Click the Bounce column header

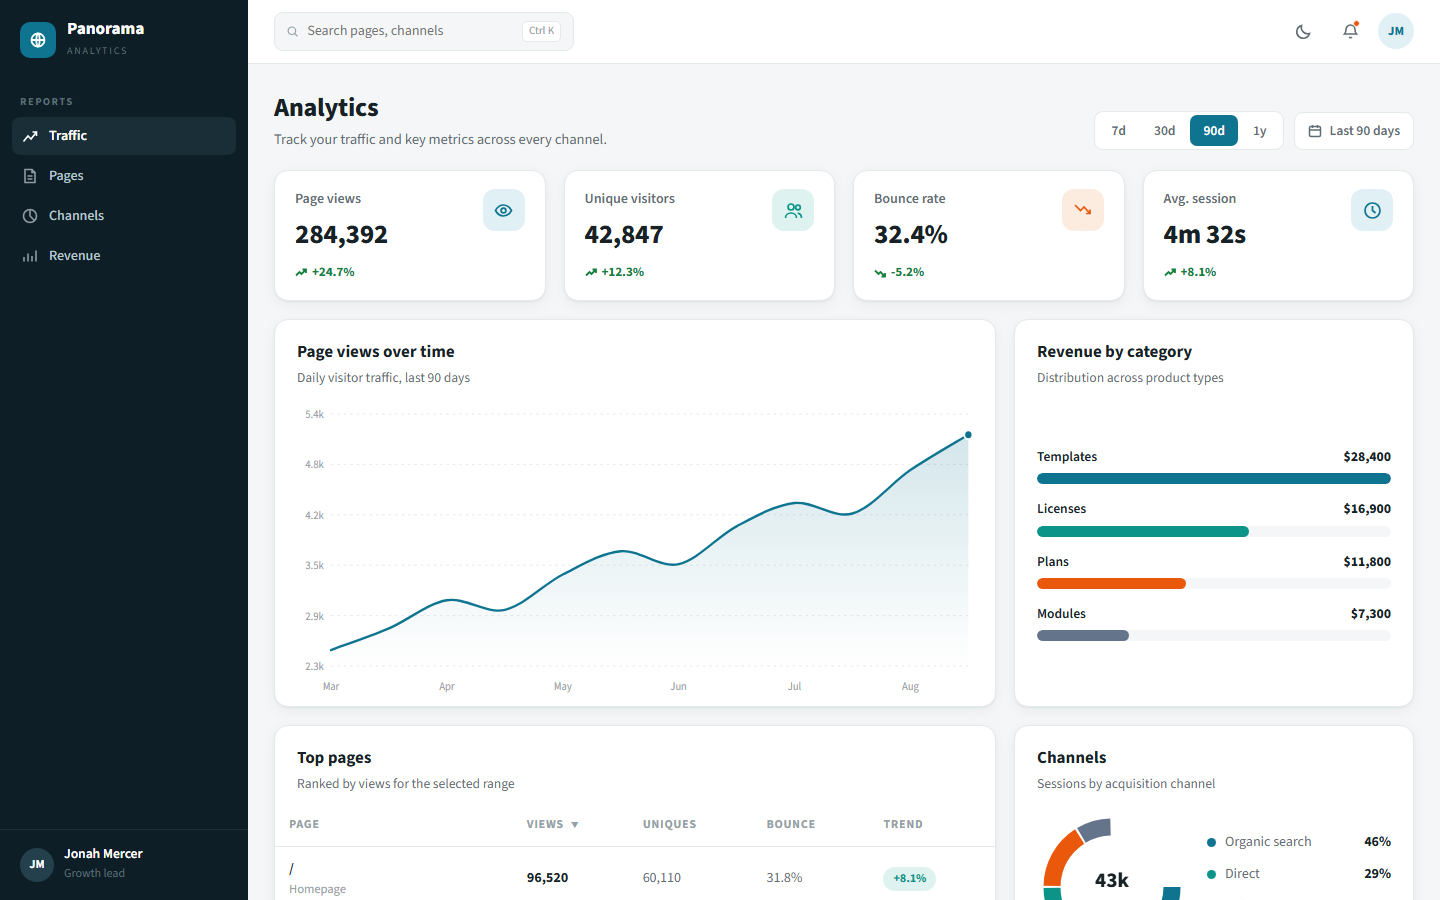coord(791,825)
